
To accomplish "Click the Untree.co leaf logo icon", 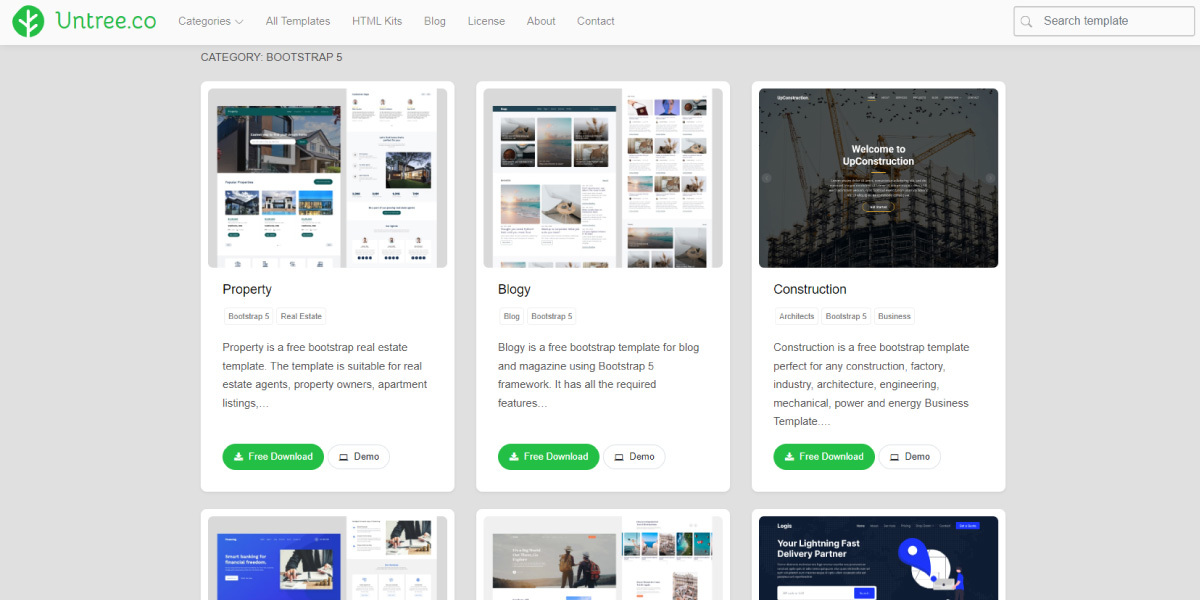I will [28, 21].
